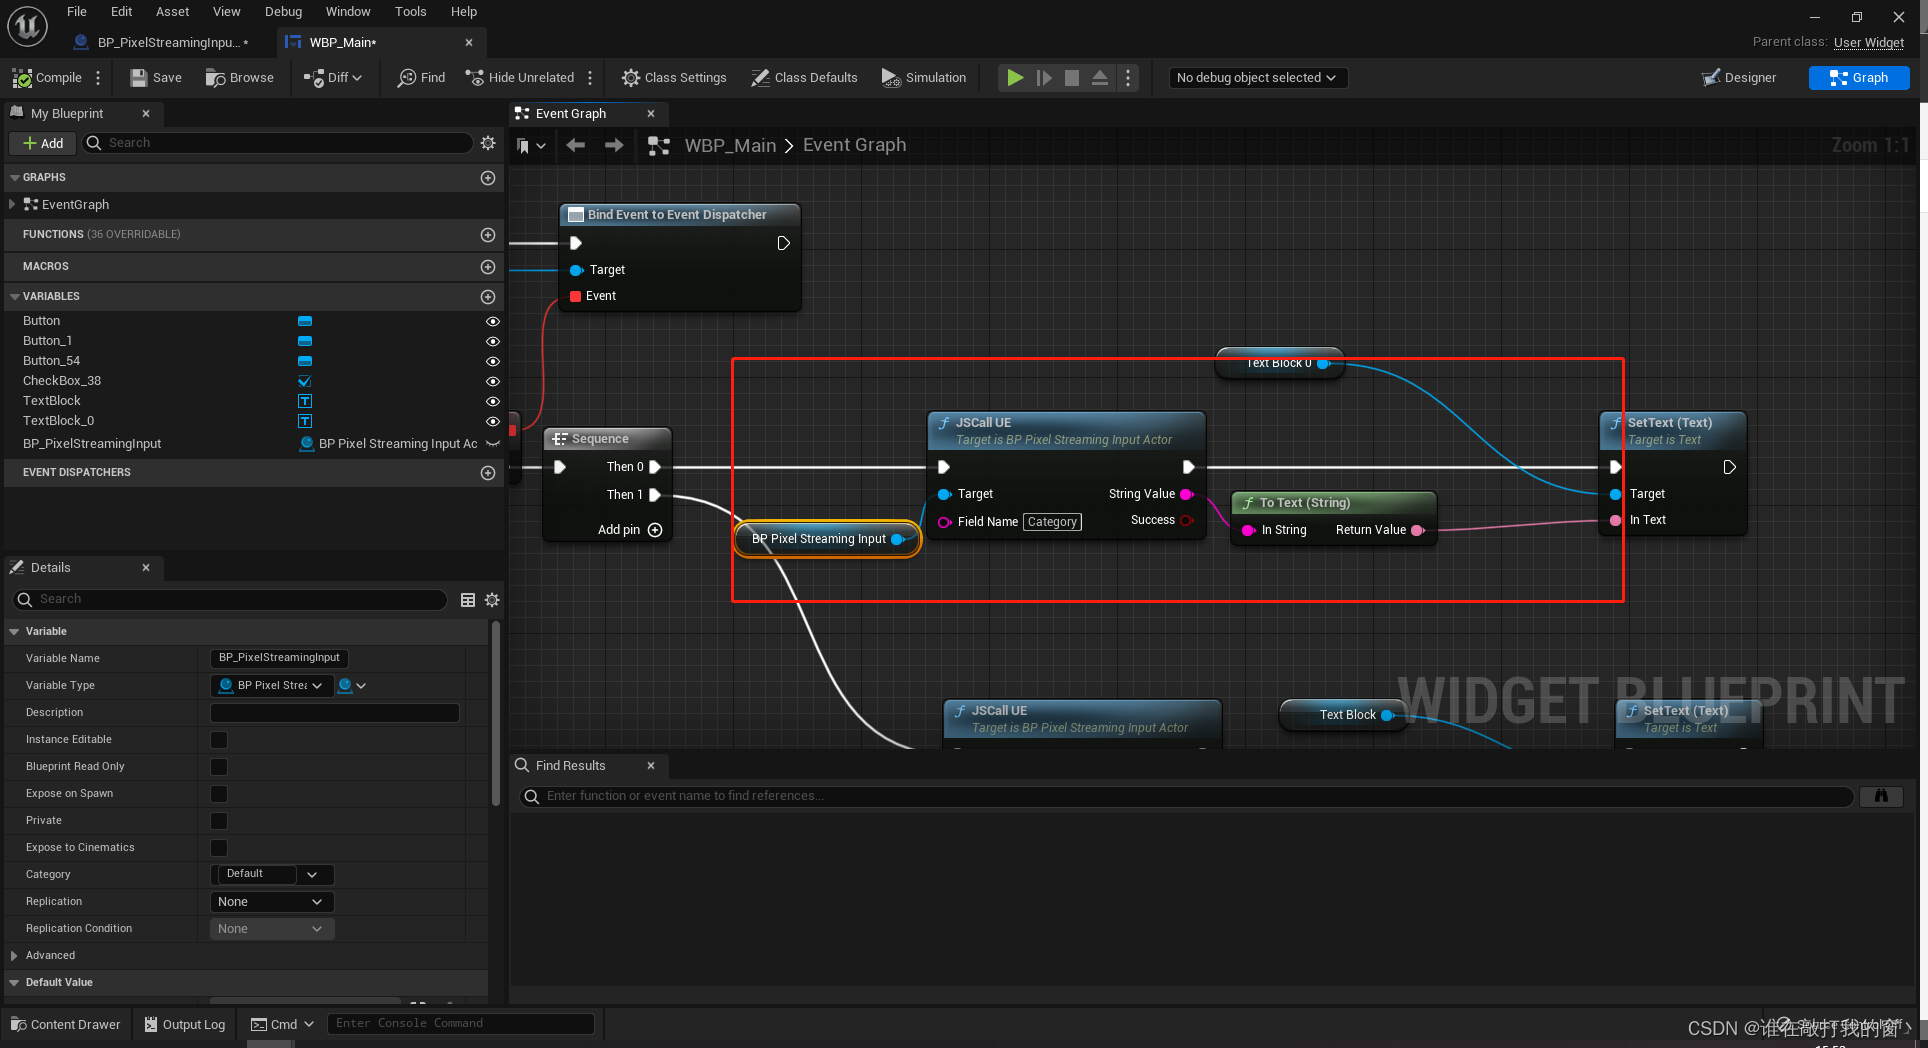Click the binoculars icon in Find Results
The width and height of the screenshot is (1928, 1048).
1881,796
